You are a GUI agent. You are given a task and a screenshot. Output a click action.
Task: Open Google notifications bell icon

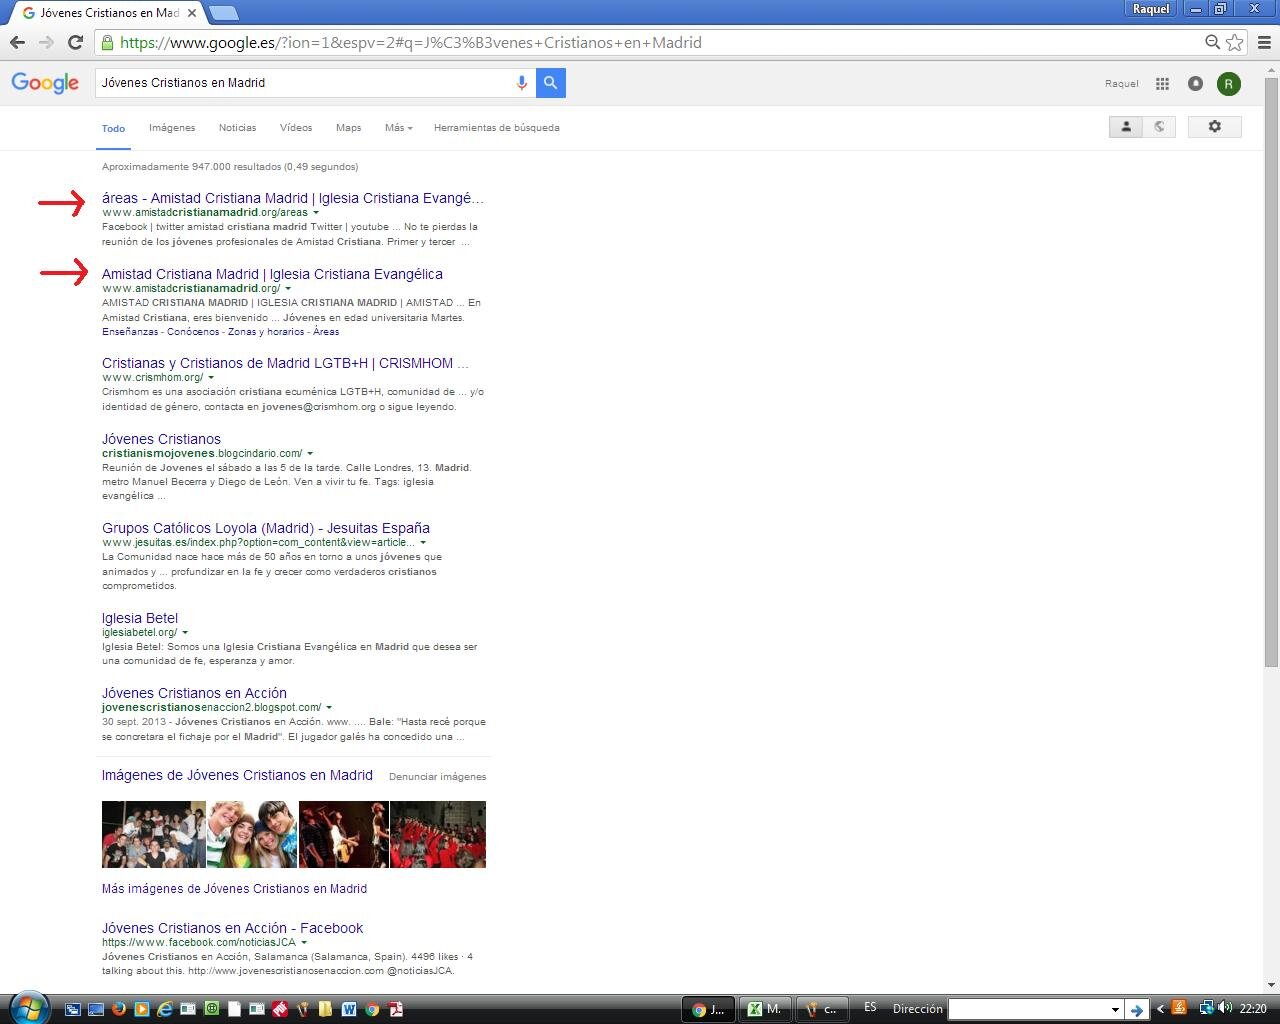coord(1195,84)
